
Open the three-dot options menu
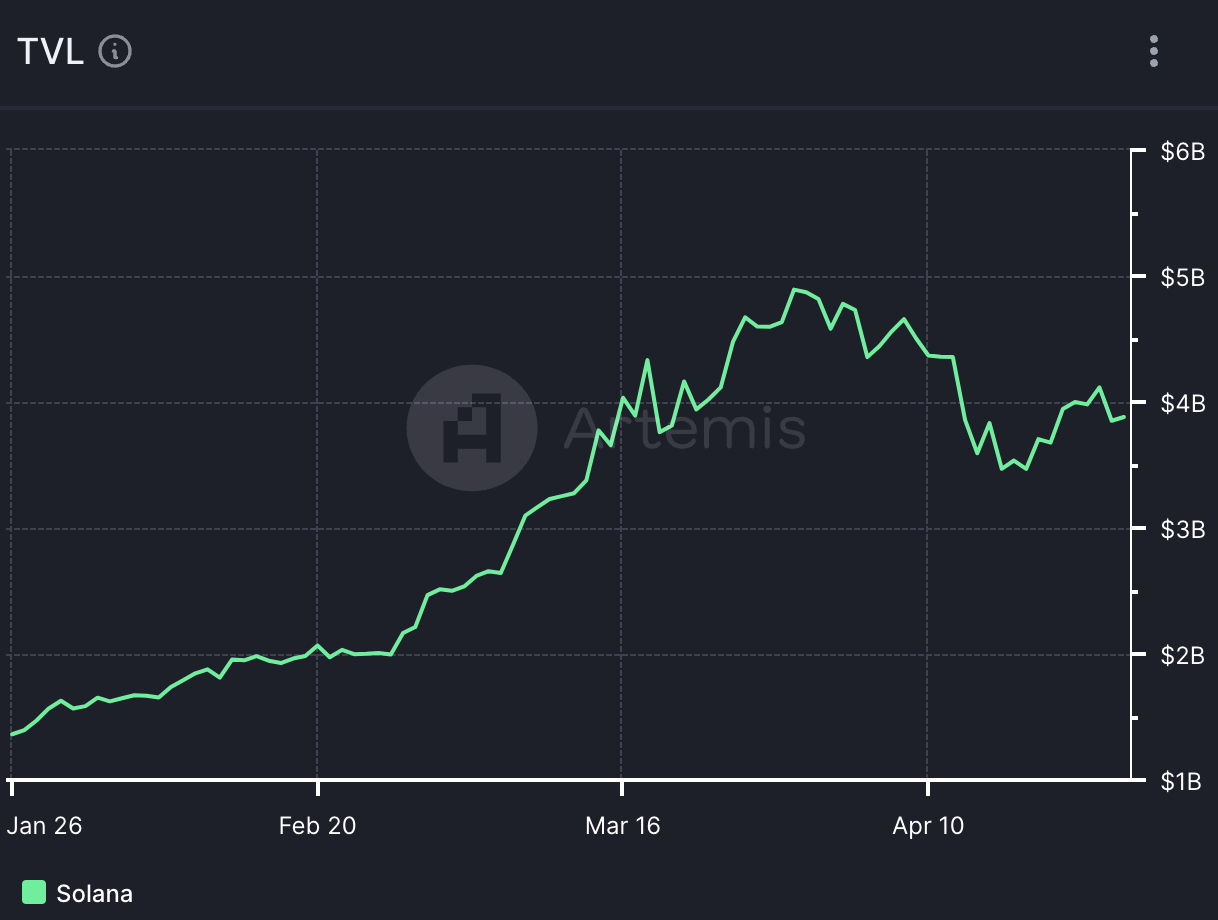pos(1154,51)
